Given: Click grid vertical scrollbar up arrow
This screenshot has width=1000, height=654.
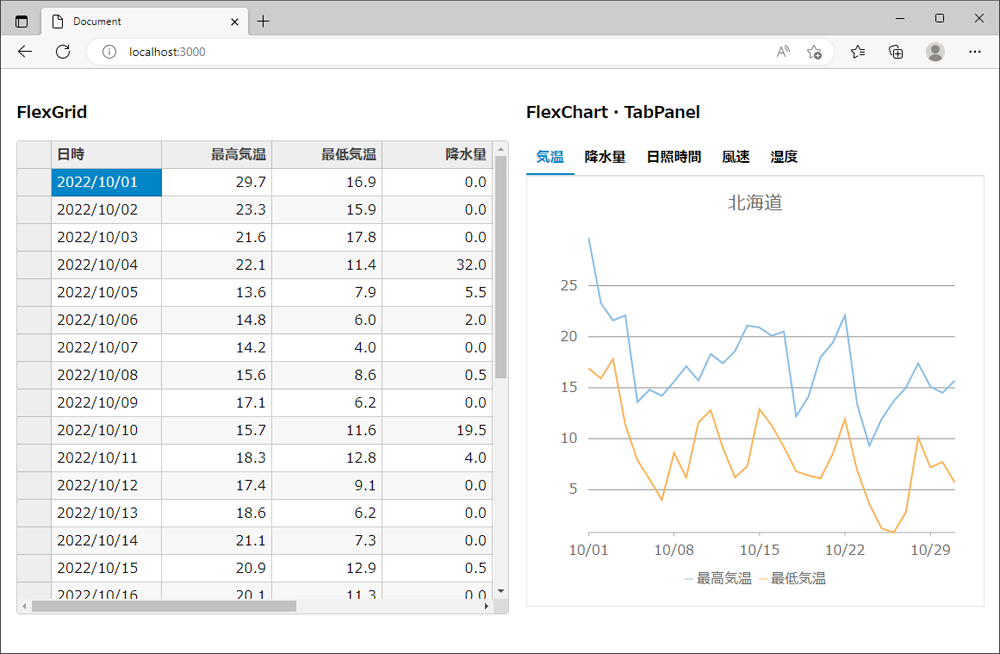Looking at the screenshot, I should (501, 149).
